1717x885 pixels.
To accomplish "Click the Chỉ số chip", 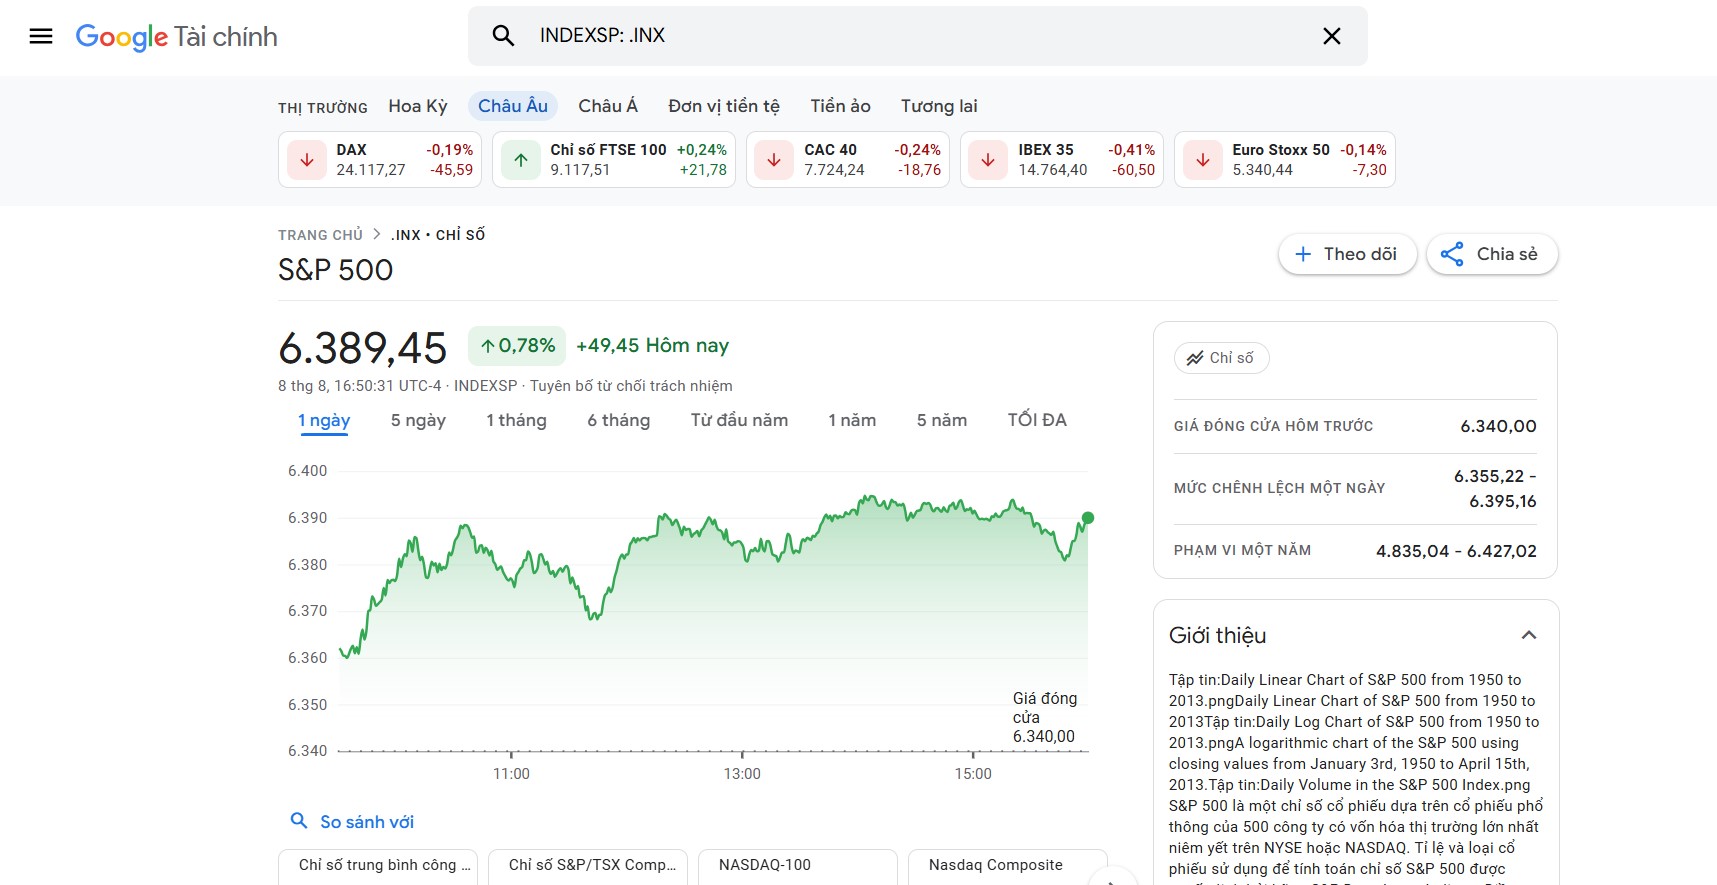I will tap(1221, 358).
